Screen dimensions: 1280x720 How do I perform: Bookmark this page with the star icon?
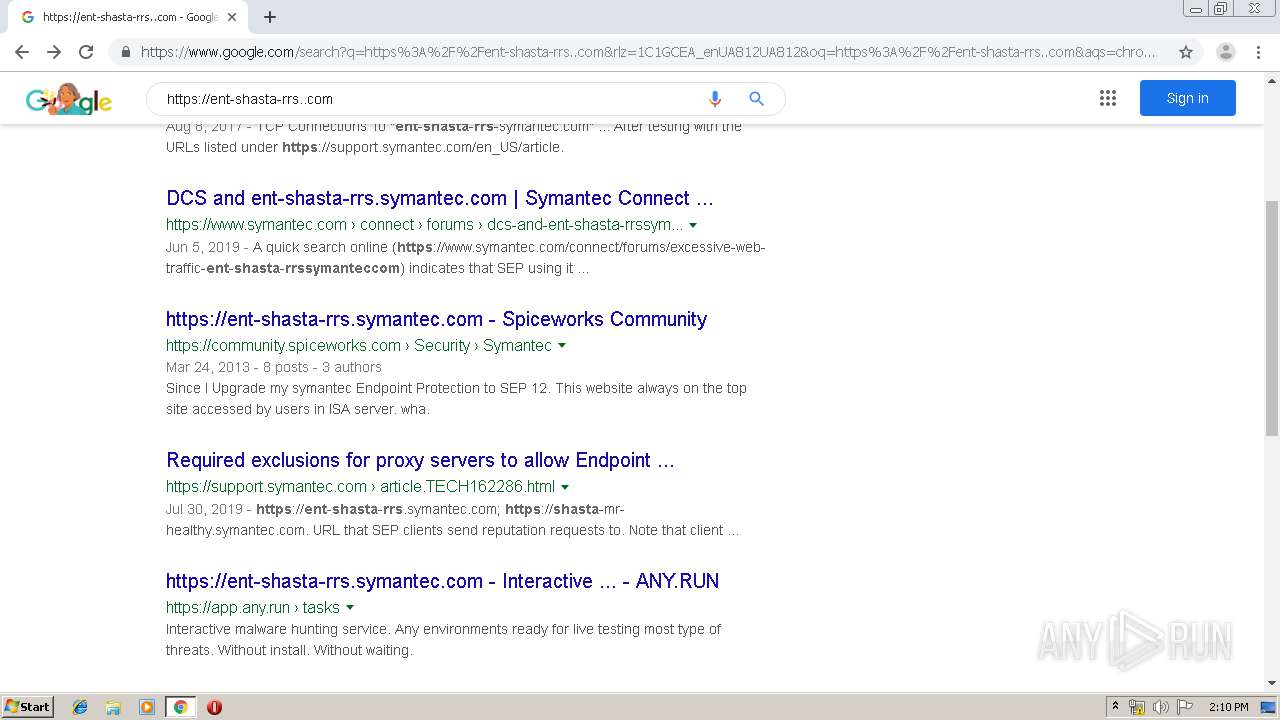1186,52
